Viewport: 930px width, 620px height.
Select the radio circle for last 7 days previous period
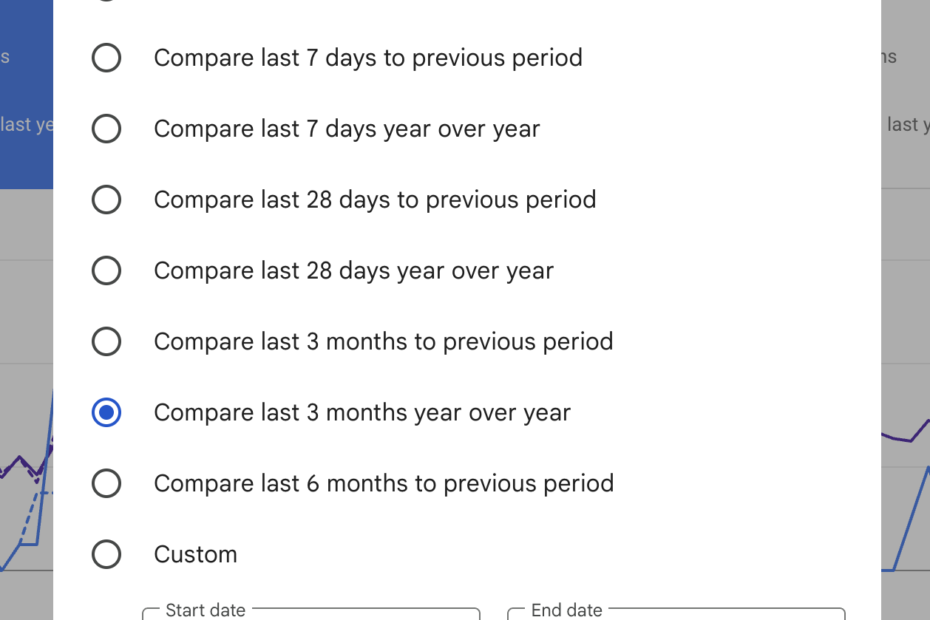(x=106, y=58)
